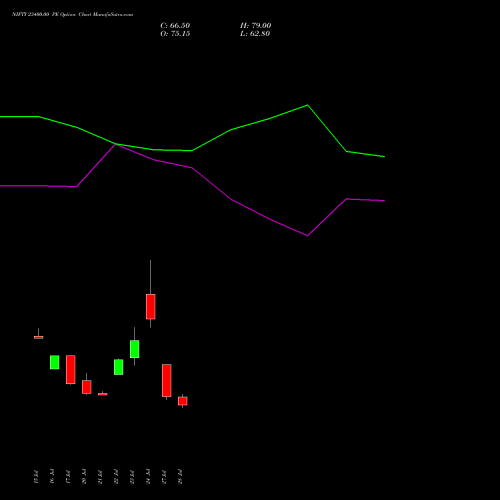Viewport: 500px width, 500px height.
Task: Click the red candle for 27 Jul
Action: [167, 380]
